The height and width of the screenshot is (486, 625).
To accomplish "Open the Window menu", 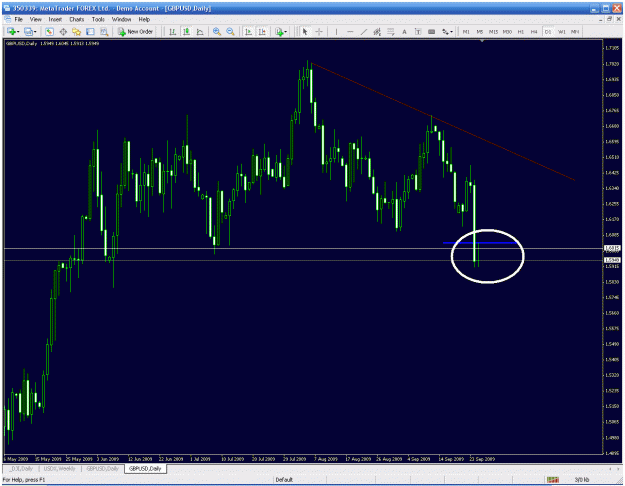I will tap(121, 19).
